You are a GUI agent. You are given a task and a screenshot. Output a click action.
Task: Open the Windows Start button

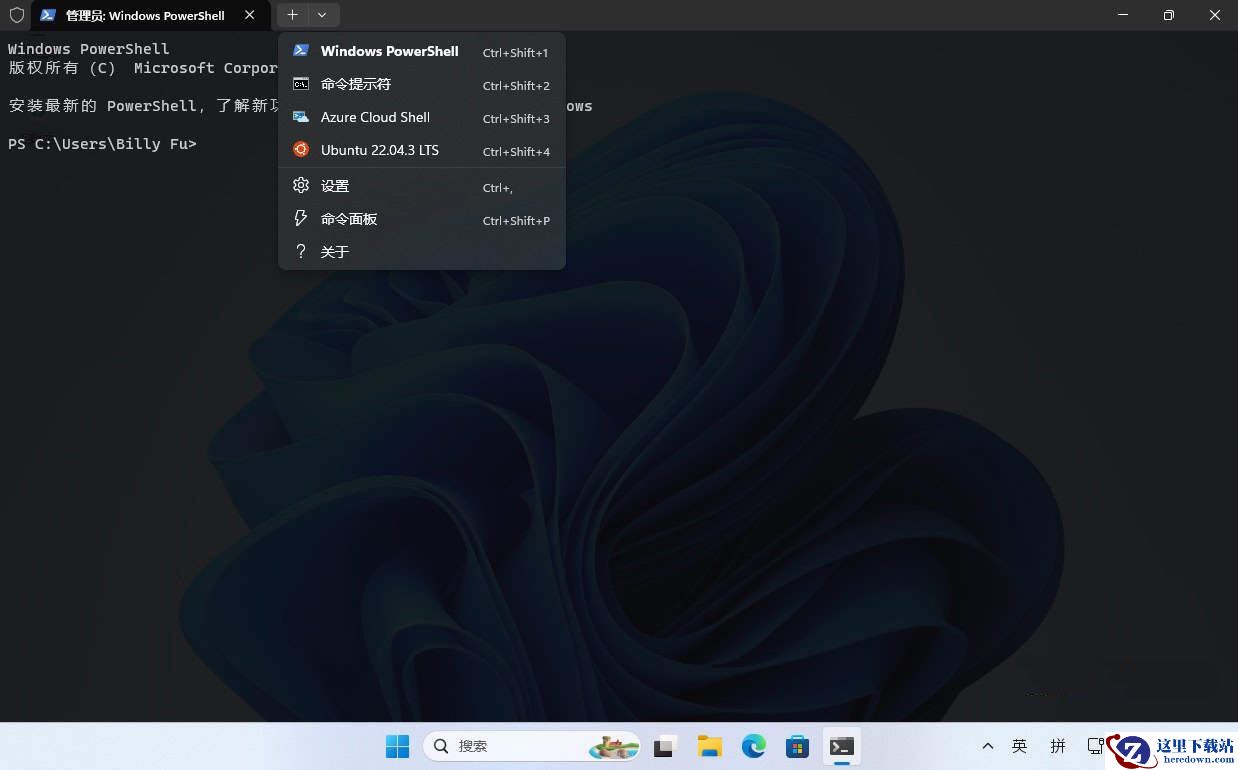tap(397, 746)
